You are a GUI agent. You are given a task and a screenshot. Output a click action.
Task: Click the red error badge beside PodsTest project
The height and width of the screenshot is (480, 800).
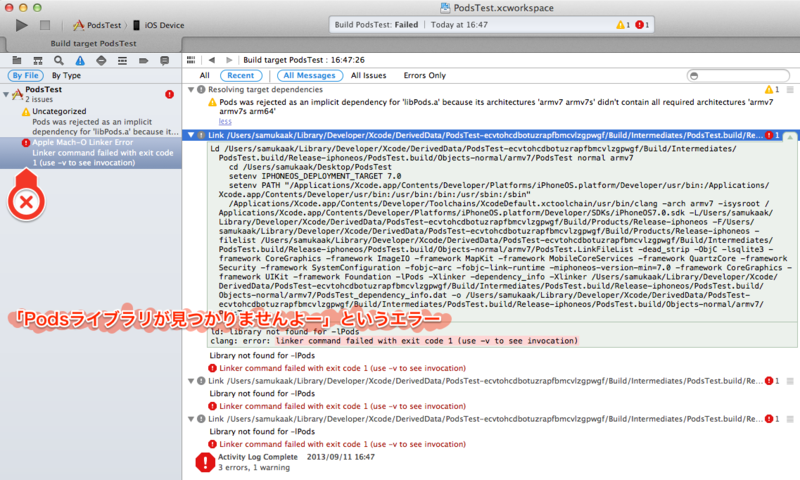169,94
